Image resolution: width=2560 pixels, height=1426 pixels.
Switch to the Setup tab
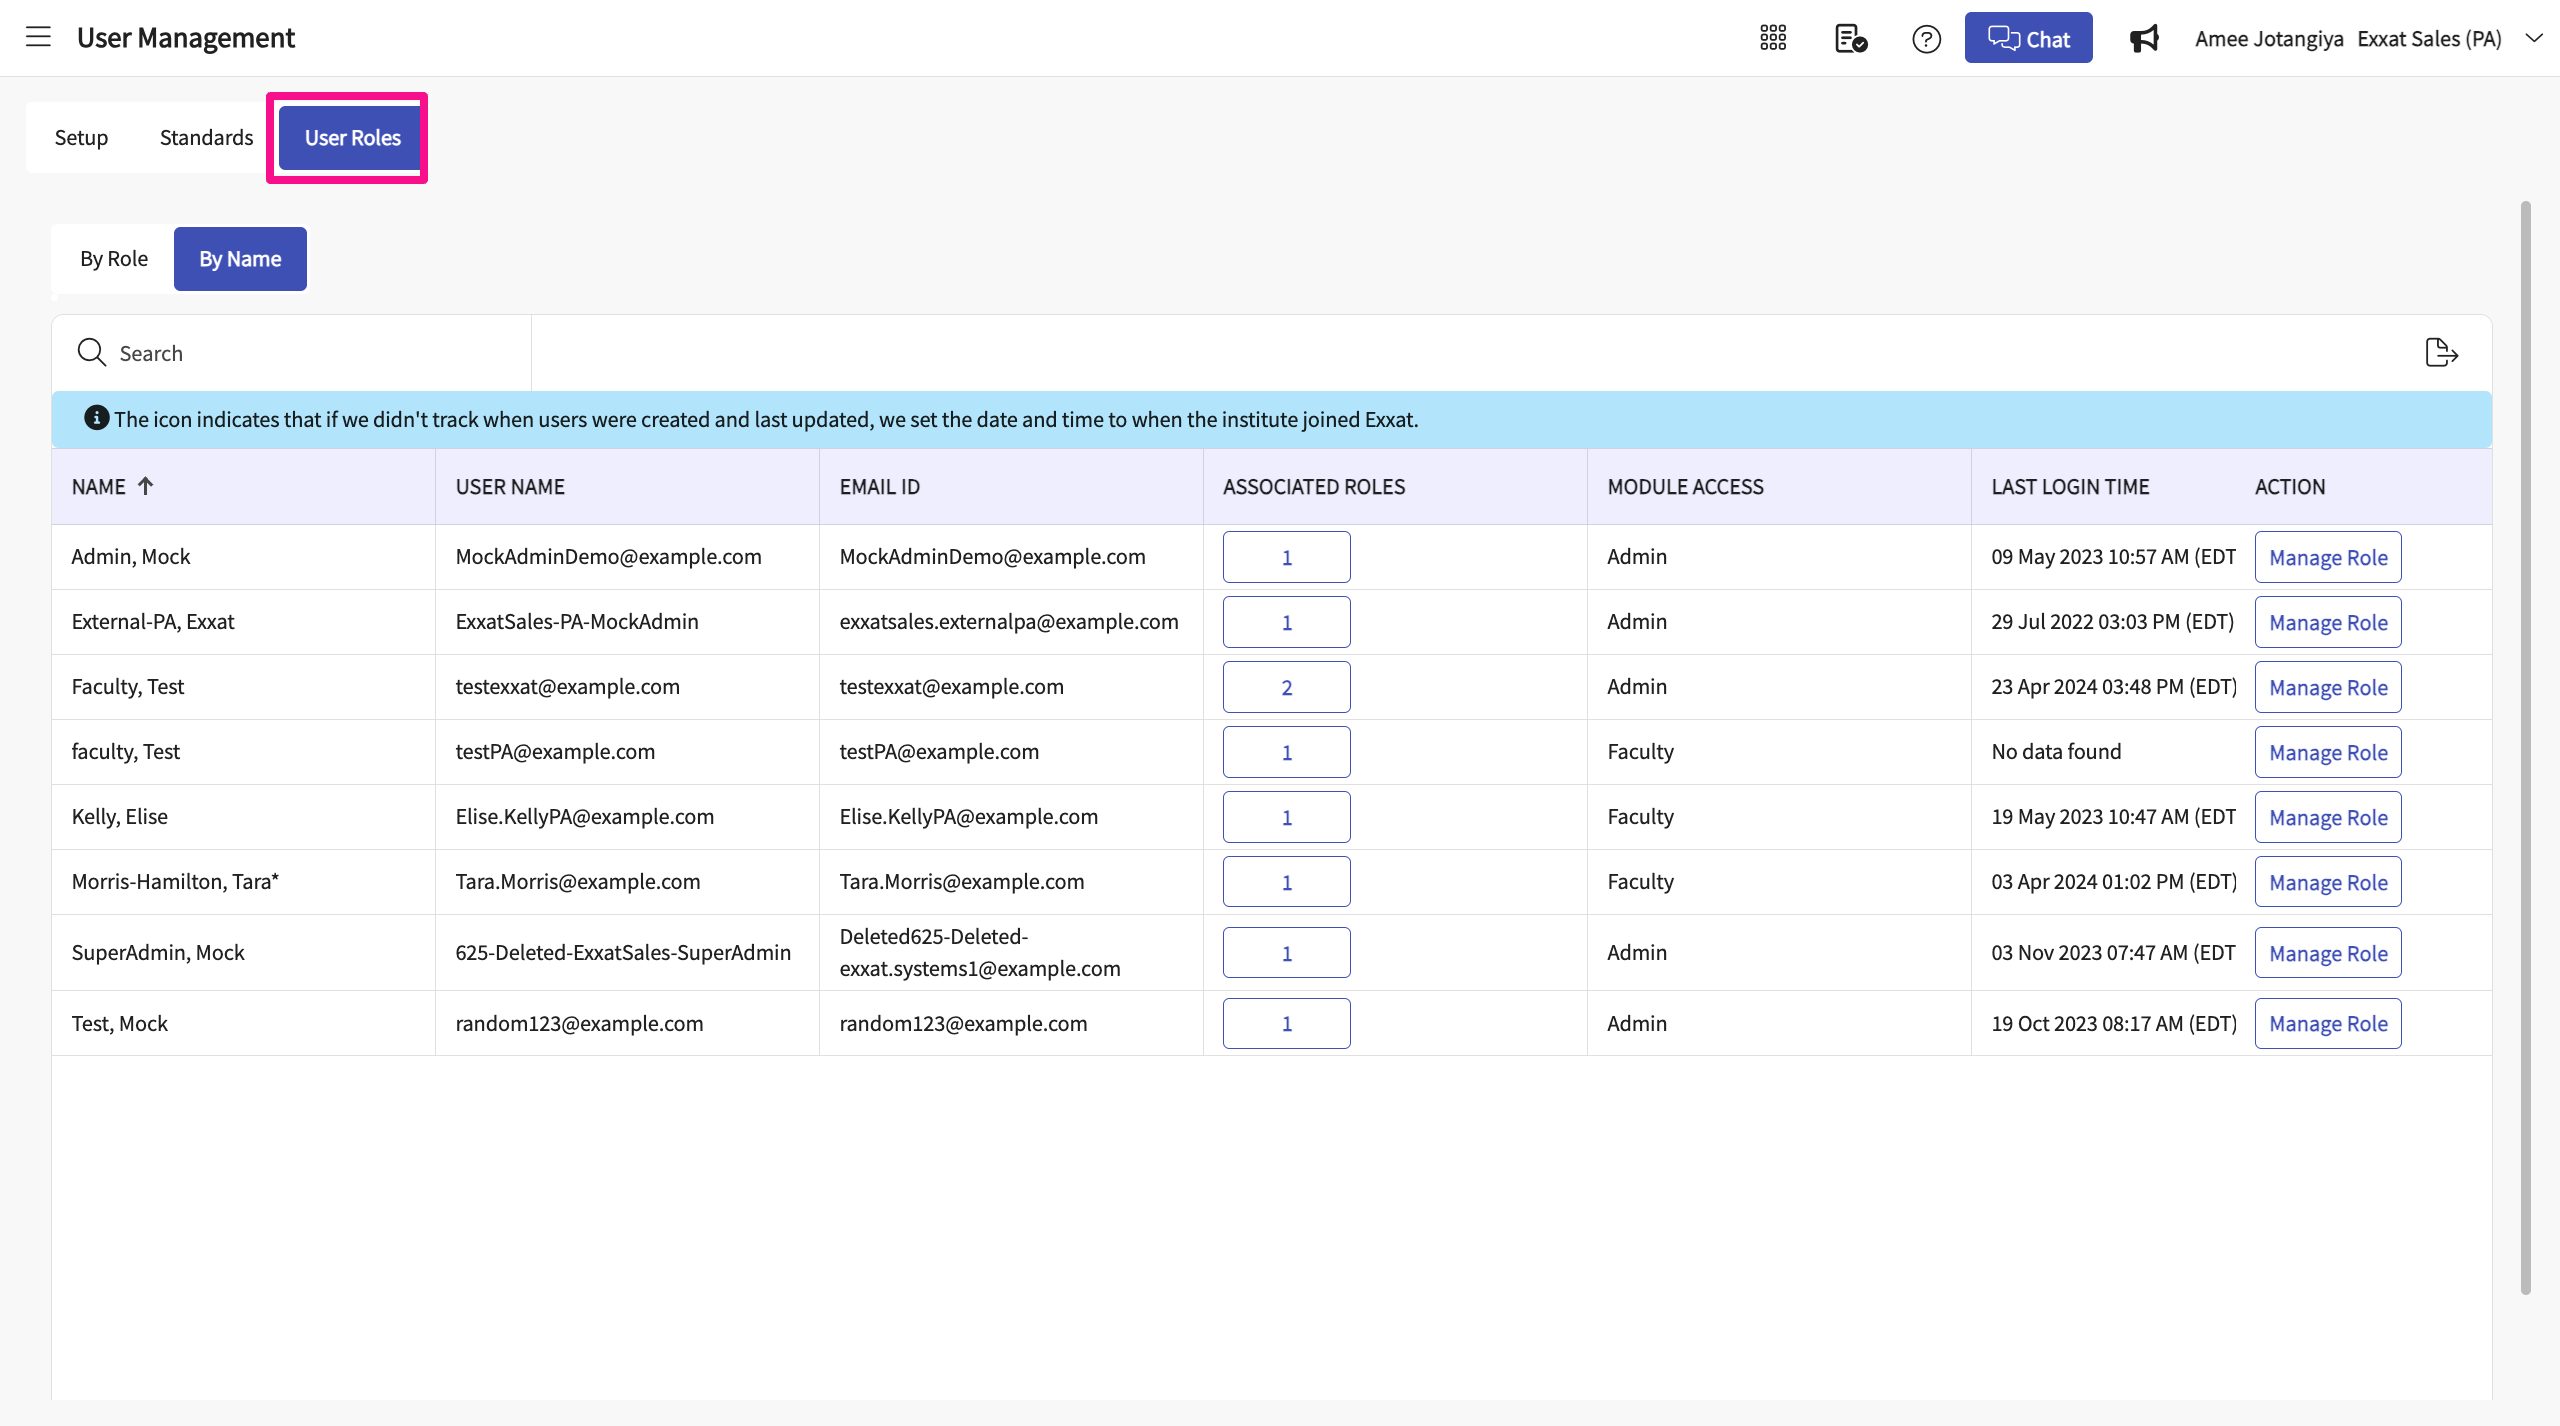click(81, 138)
